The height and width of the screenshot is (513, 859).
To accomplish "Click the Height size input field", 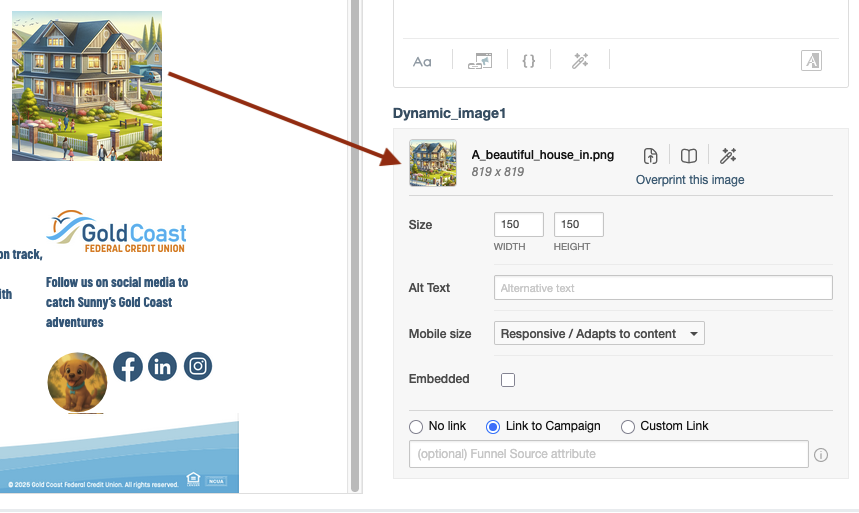I will pos(579,224).
